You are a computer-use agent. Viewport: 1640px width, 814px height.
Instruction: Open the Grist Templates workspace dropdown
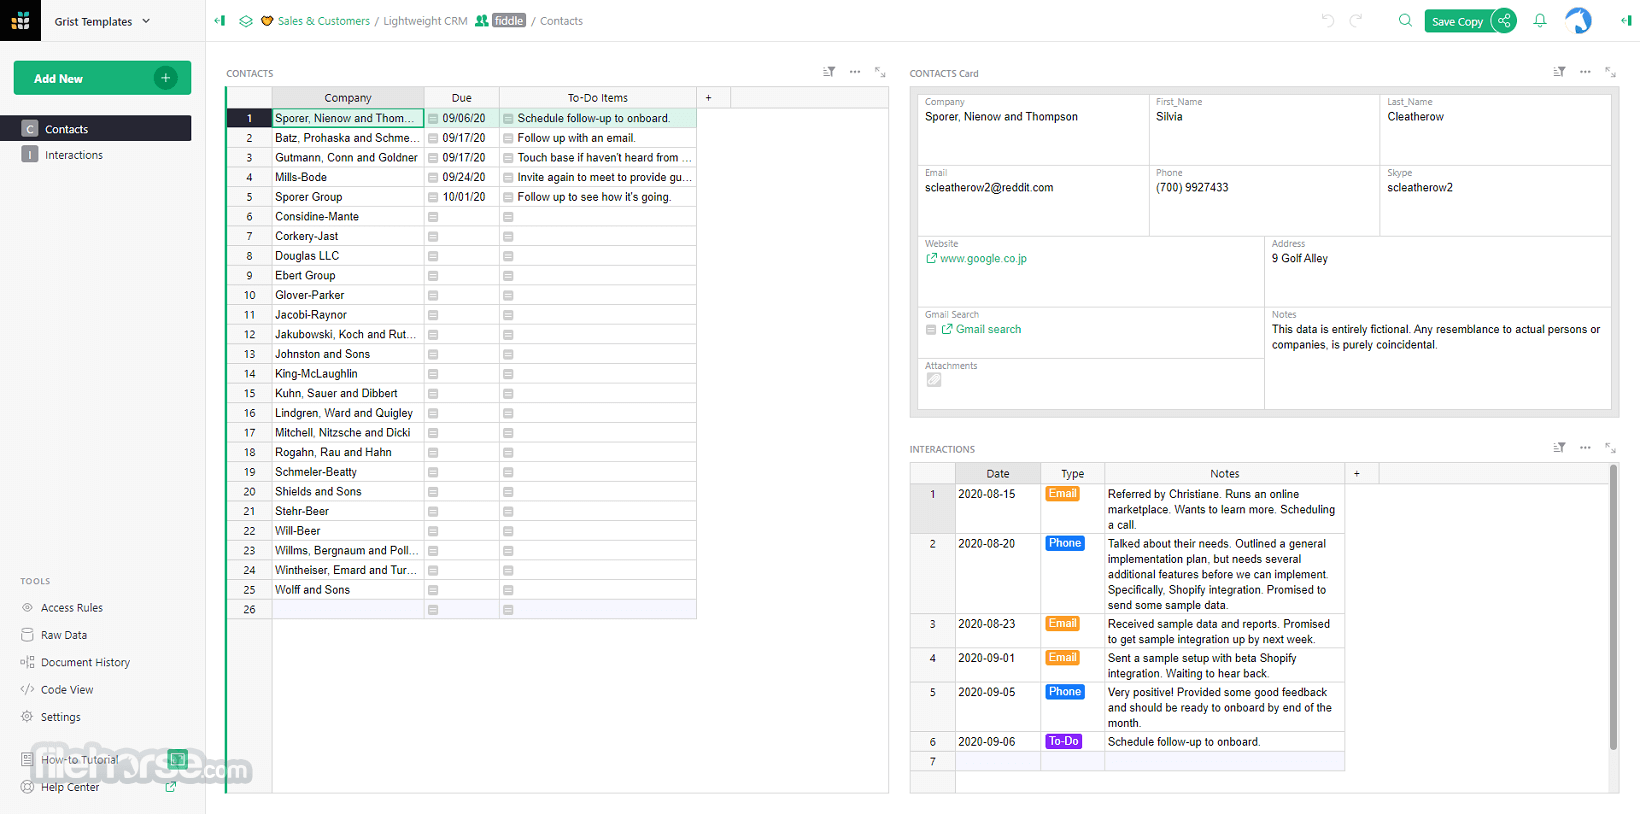[x=103, y=21]
